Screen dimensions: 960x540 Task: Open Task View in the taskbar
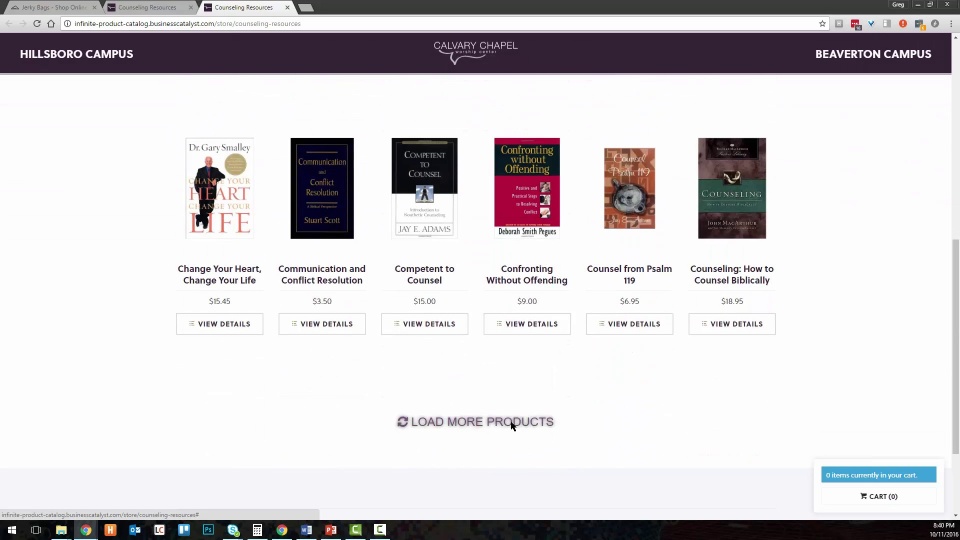tap(36, 530)
